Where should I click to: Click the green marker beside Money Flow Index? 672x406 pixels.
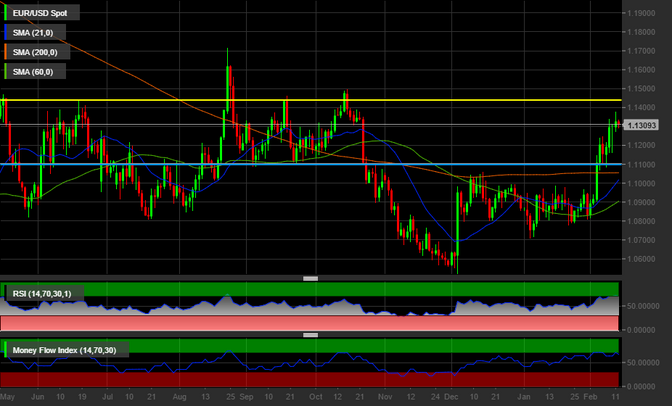point(5,351)
